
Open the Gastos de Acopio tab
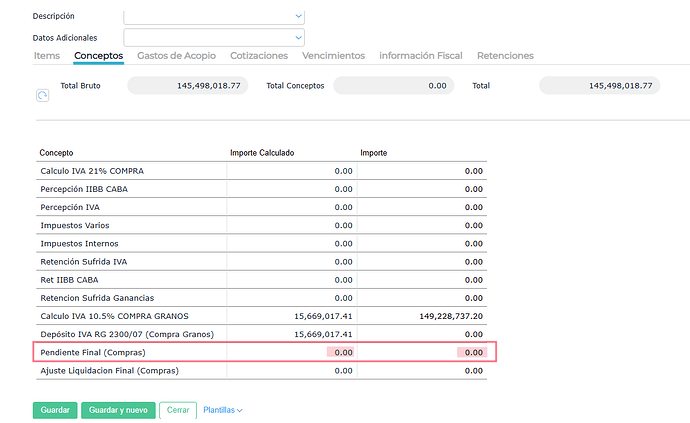tap(176, 56)
